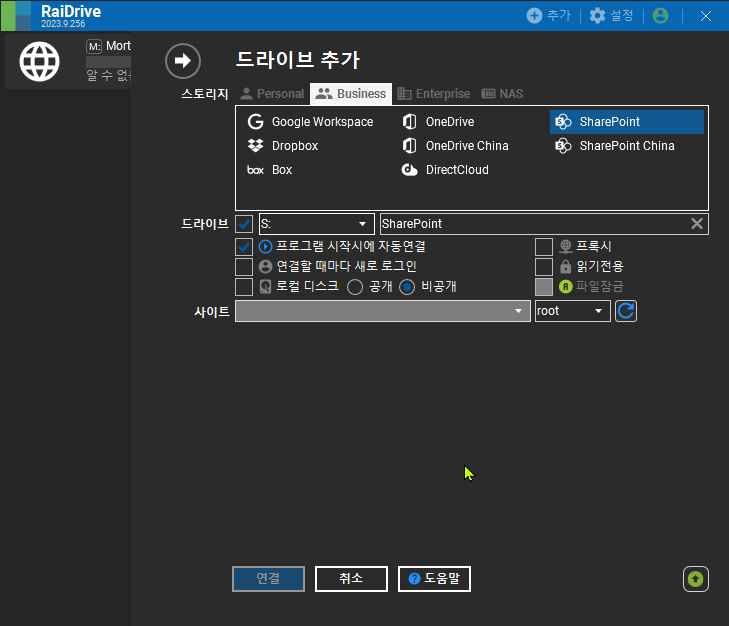
Task: Refresh the site list with reload icon
Action: click(626, 311)
